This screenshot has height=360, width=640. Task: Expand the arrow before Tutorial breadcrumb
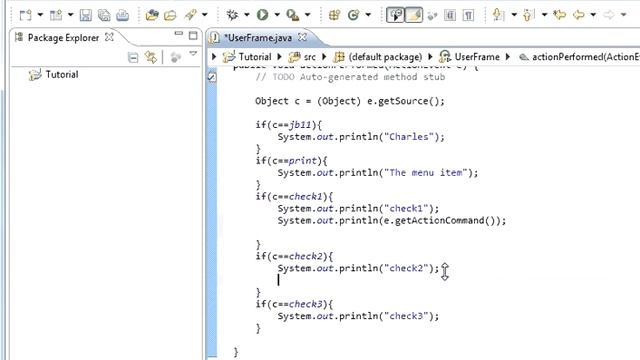pyautogui.click(x=214, y=57)
